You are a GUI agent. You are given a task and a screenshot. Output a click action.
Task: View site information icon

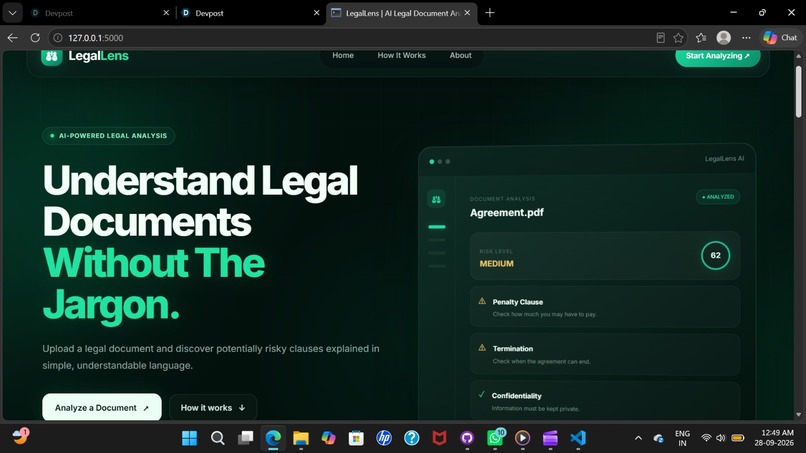pos(58,38)
